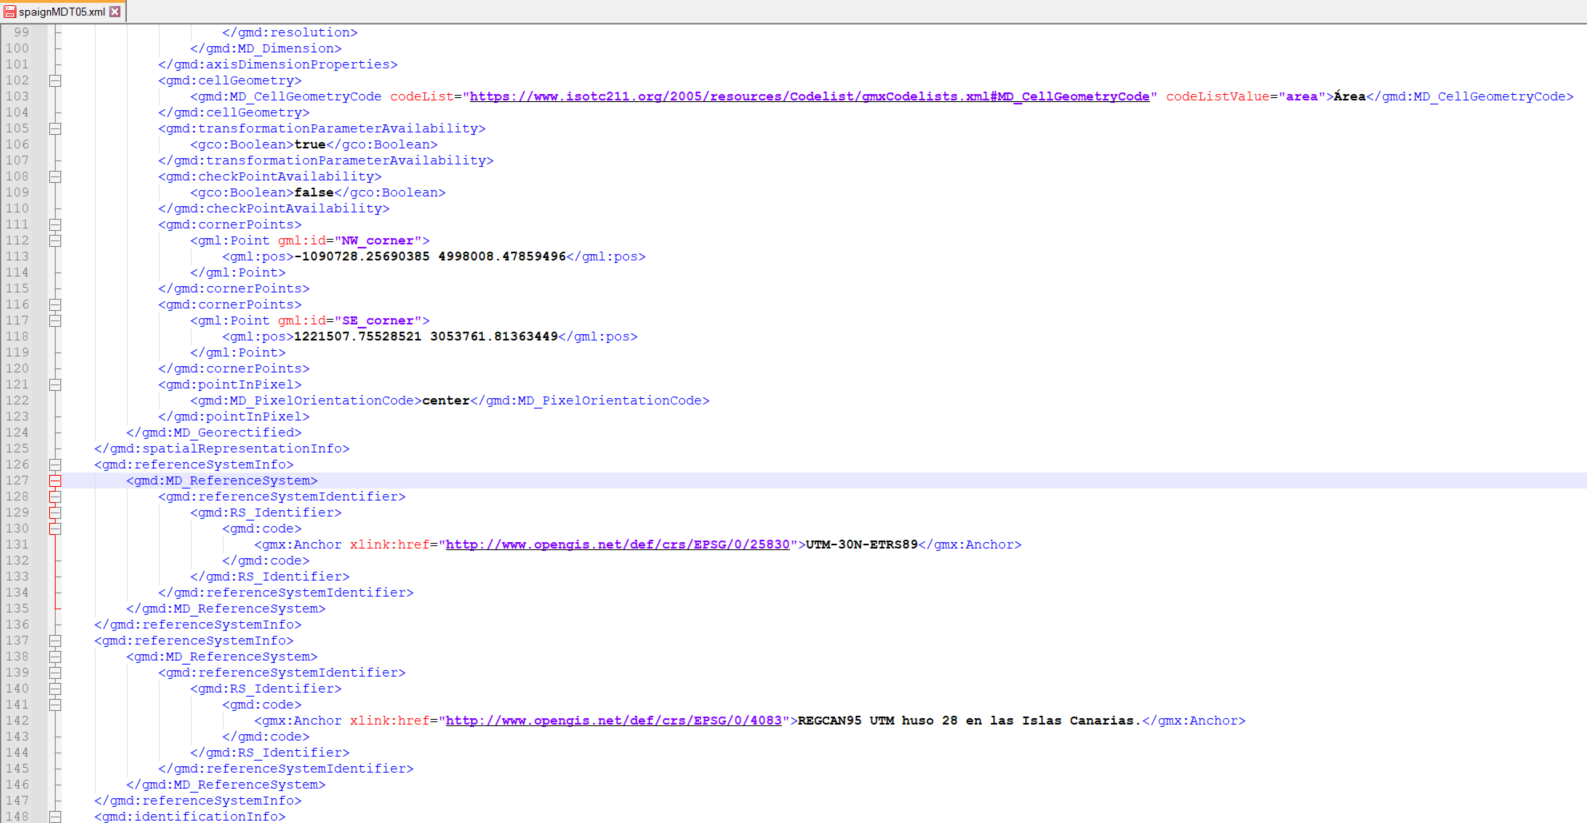Collapse first gmd:referenceSystemInfo at line 126
The height and width of the screenshot is (823, 1587).
[55, 465]
